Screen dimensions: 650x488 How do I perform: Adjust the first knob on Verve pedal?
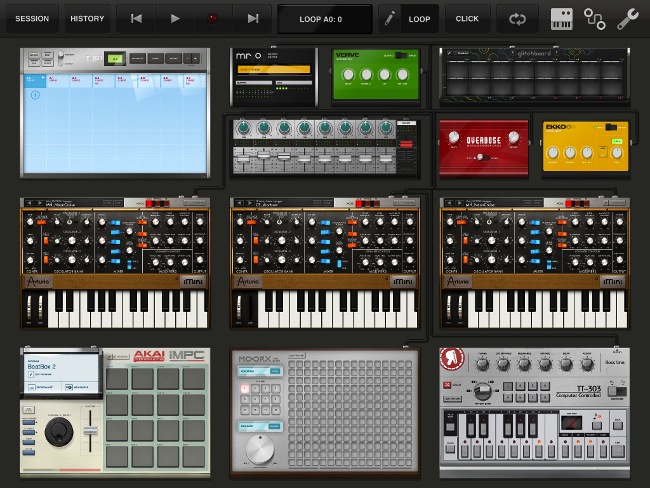(348, 75)
